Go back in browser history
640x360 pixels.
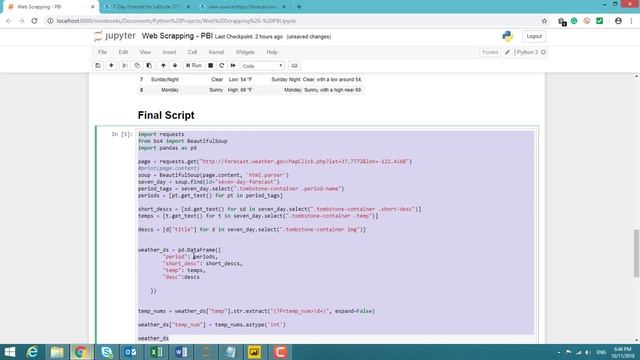tap(9, 21)
